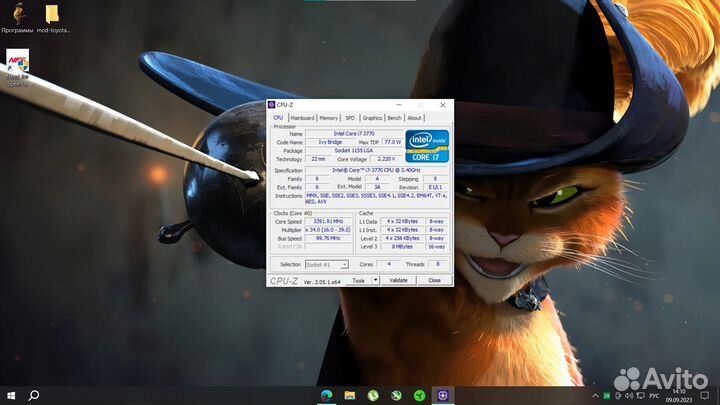
Task: Close the CPU-Z window with the X
Action: (443, 105)
